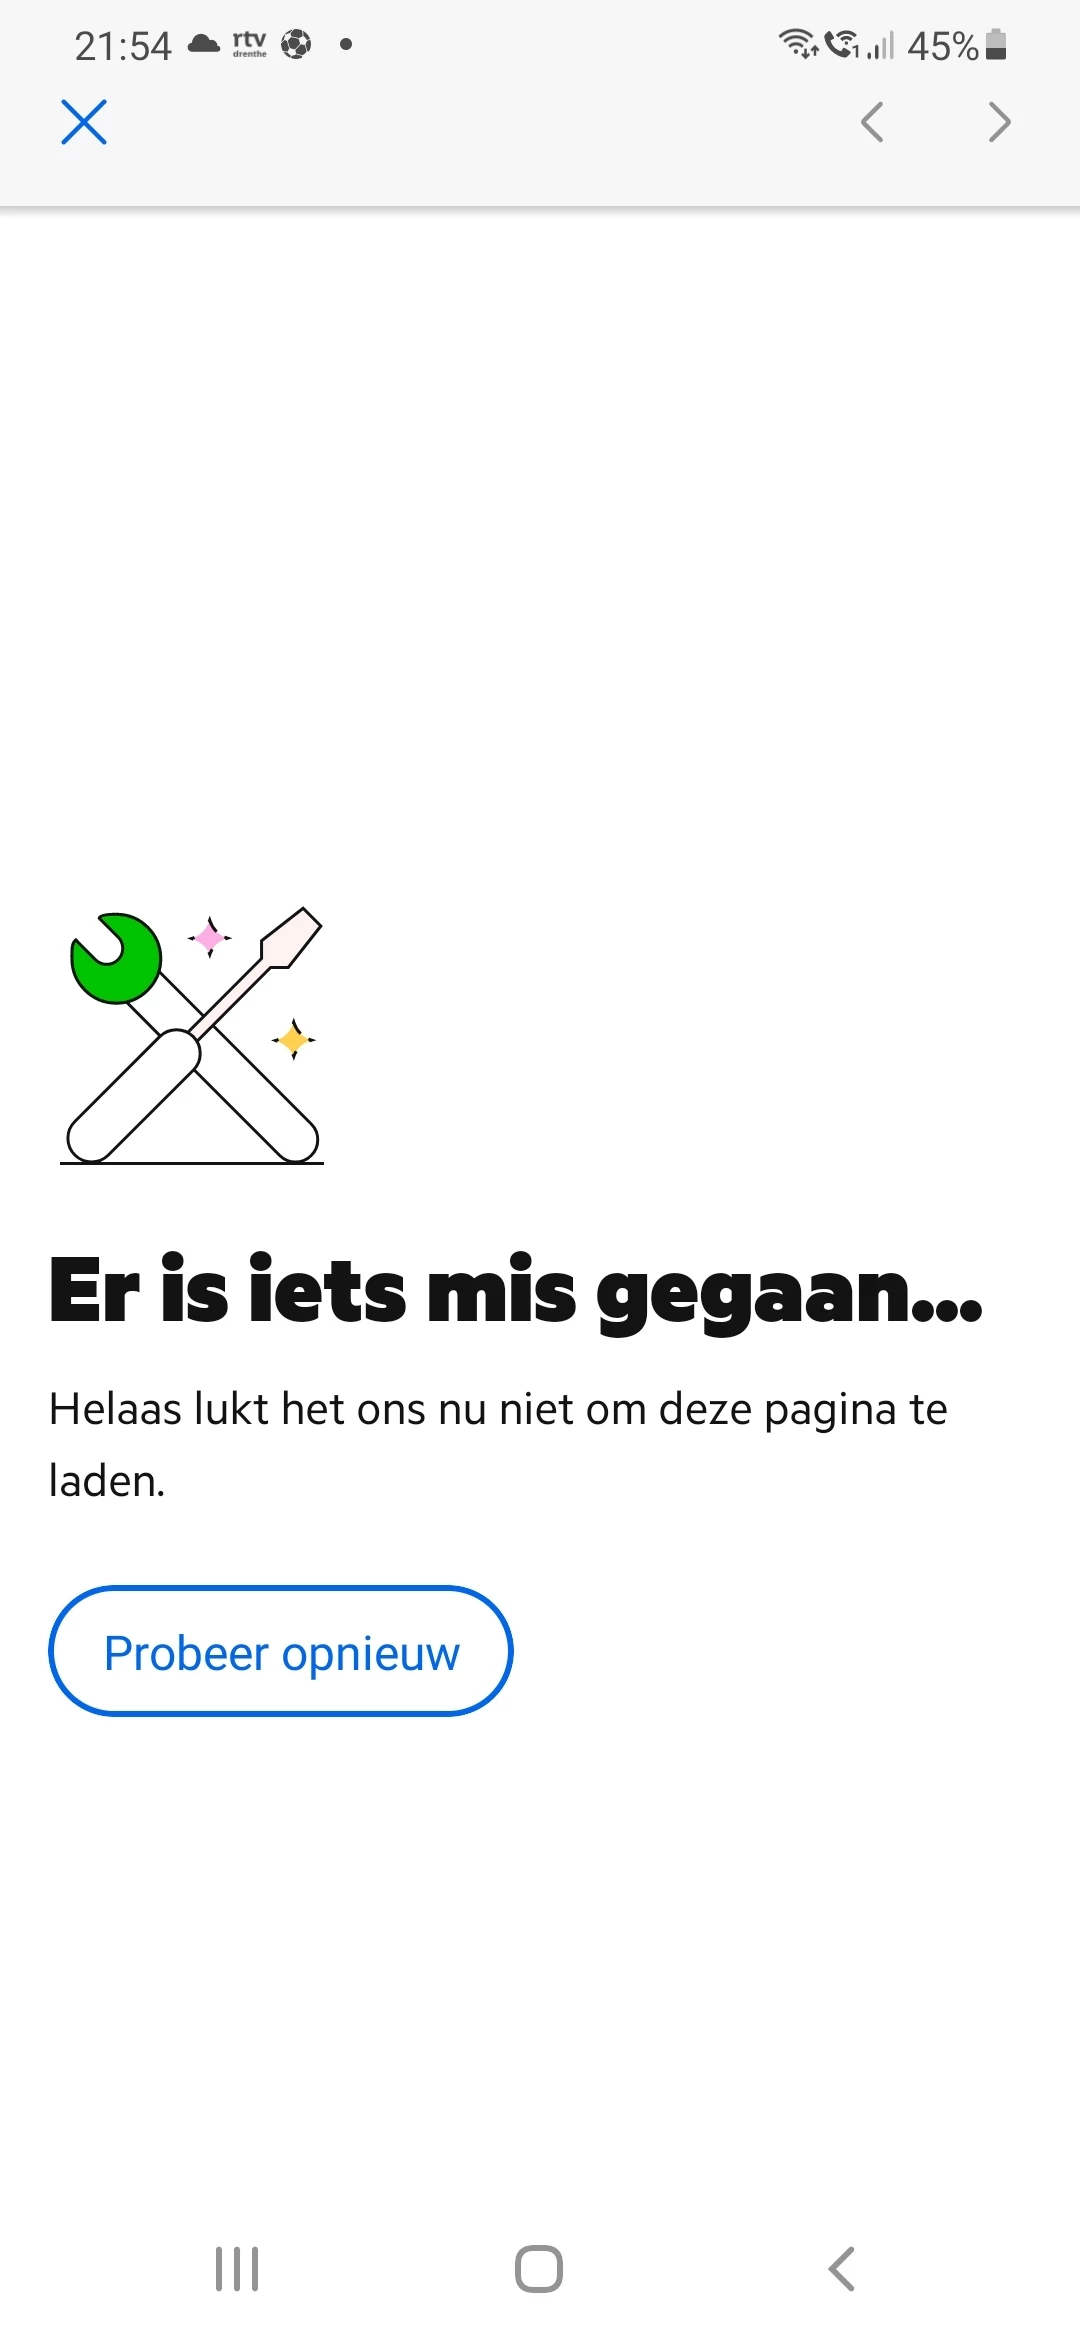Image resolution: width=1080 pixels, height=2340 pixels.
Task: Tap the 21:54 clock in status bar
Action: pyautogui.click(x=123, y=46)
